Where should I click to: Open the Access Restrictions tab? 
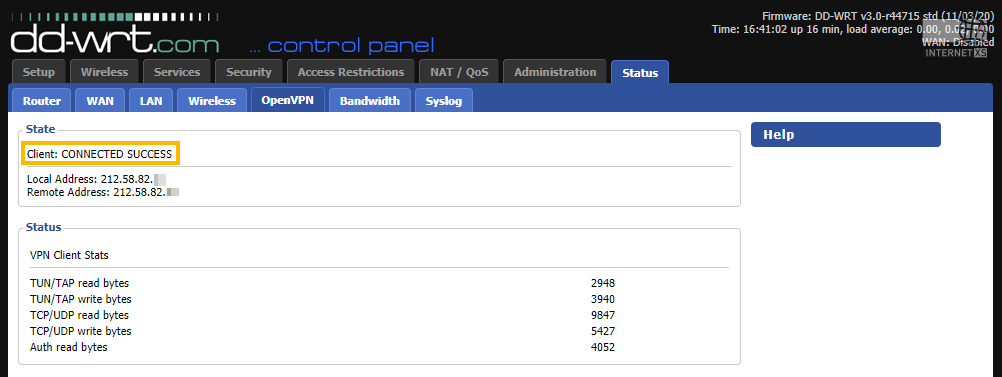click(x=350, y=72)
